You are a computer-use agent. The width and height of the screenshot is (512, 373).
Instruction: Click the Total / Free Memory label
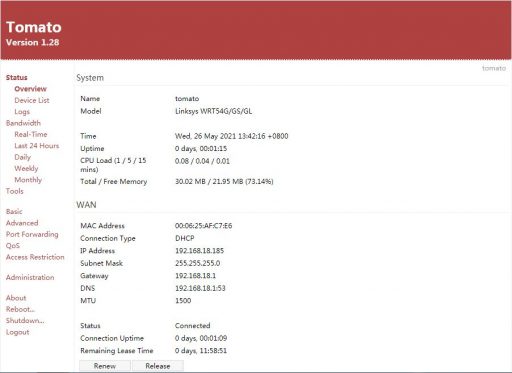113,182
